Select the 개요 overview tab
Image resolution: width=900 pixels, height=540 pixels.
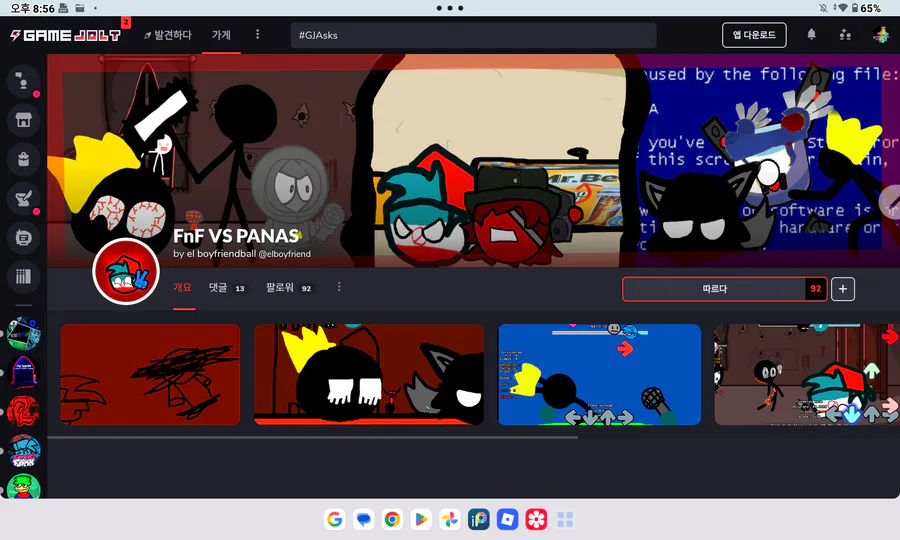(183, 288)
